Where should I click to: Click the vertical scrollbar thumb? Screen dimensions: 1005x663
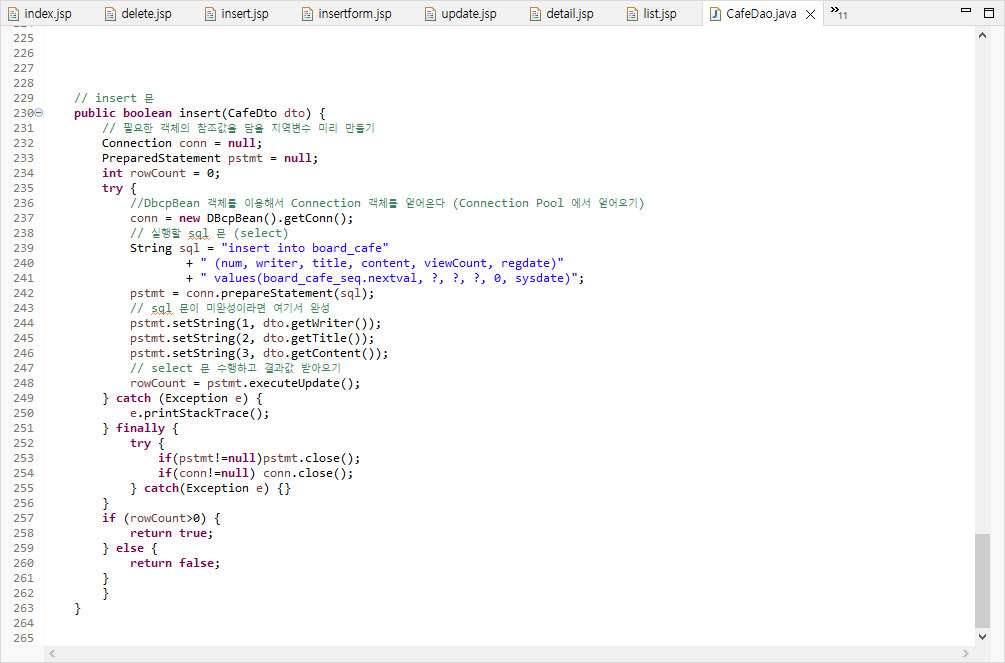click(983, 580)
